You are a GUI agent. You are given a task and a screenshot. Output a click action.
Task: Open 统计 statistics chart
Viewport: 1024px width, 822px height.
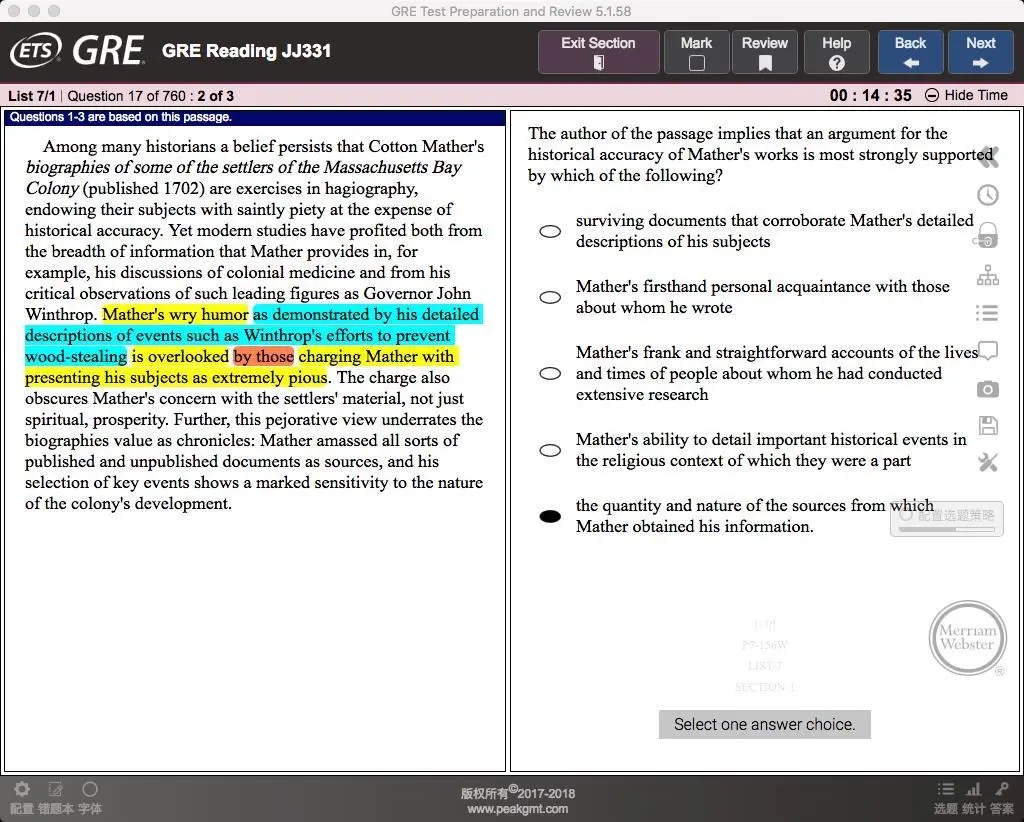tap(973, 798)
